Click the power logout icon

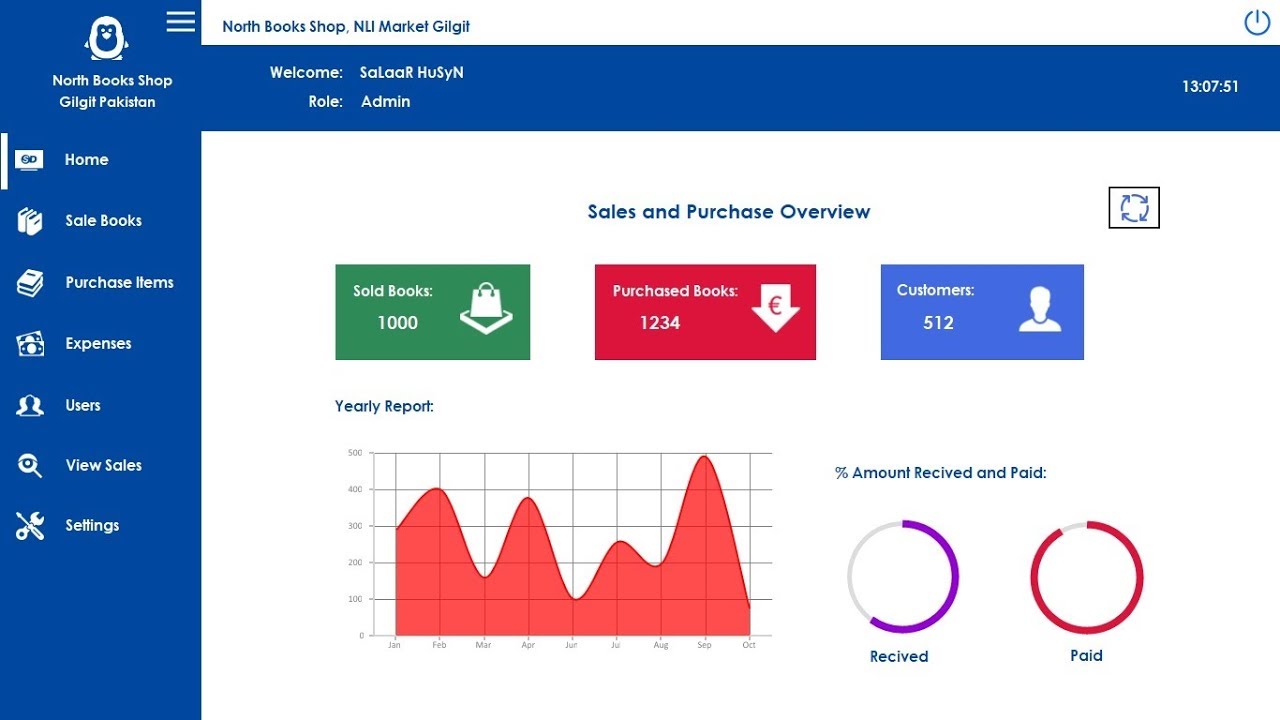point(1256,22)
